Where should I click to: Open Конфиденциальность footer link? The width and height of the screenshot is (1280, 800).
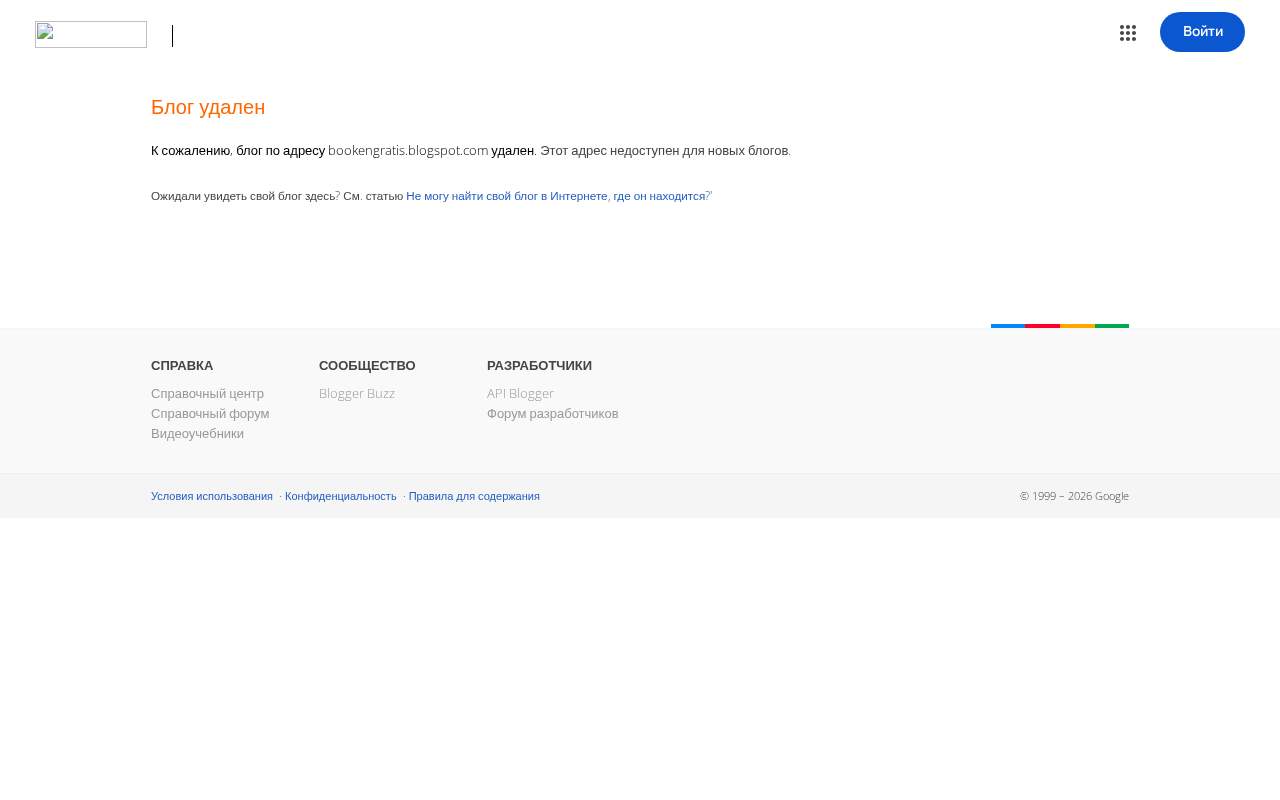tap(341, 496)
